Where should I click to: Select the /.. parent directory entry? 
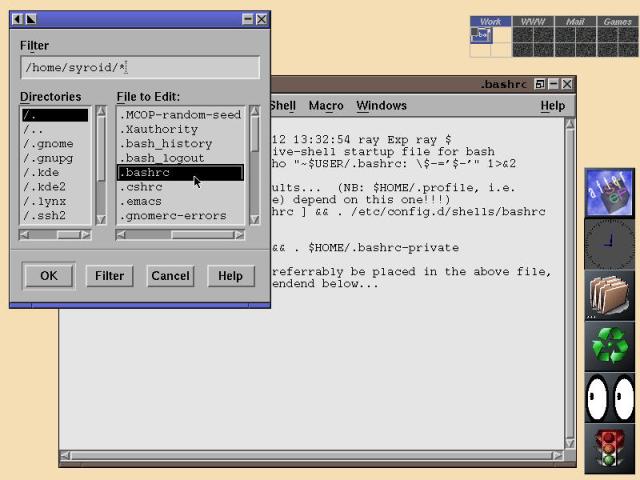point(55,130)
